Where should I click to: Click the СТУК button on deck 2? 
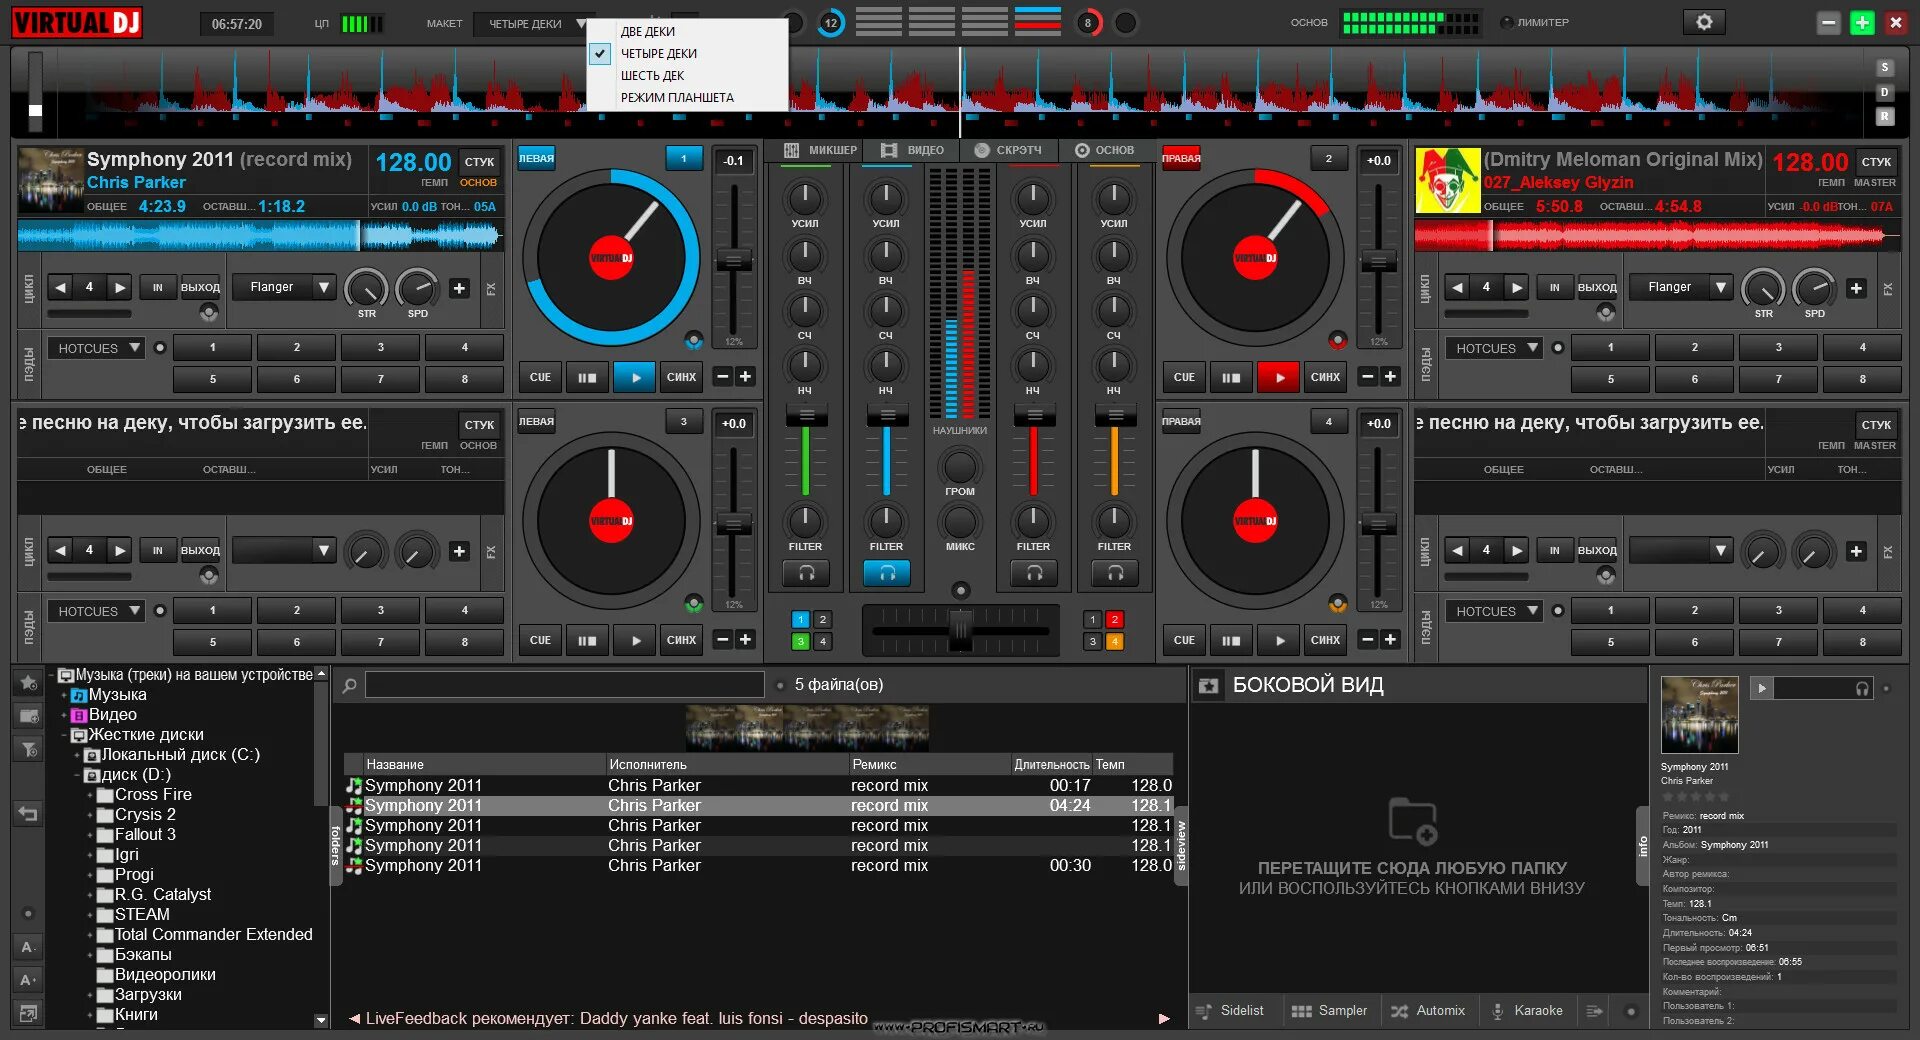1876,161
